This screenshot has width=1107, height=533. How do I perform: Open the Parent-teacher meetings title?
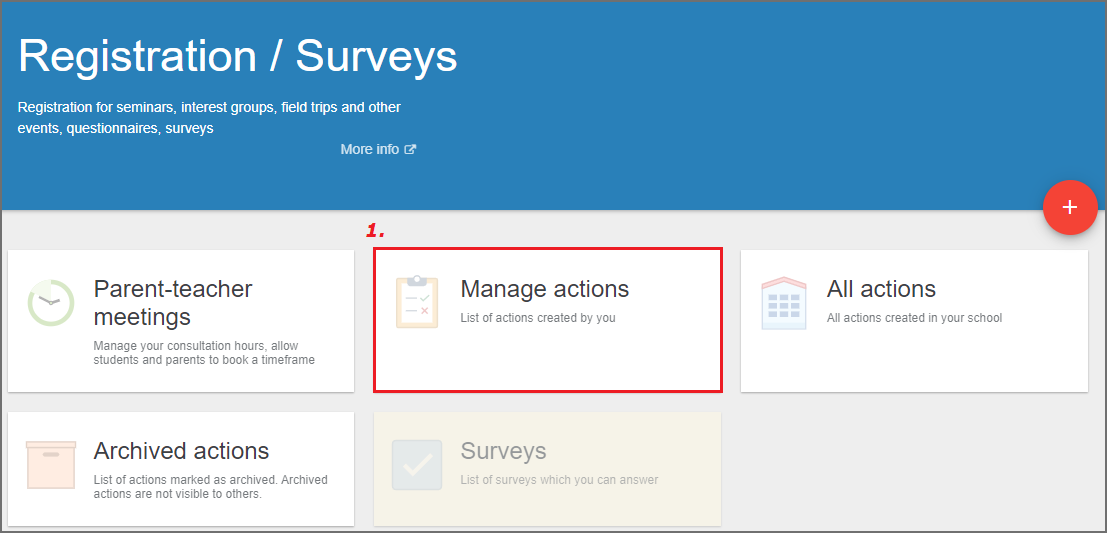click(173, 303)
